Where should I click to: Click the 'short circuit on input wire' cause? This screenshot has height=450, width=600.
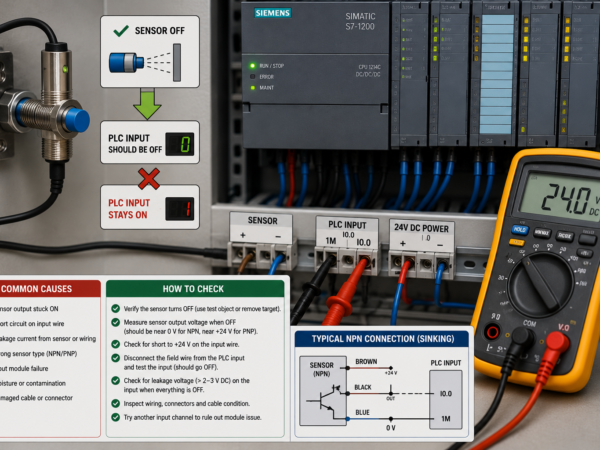point(32,324)
